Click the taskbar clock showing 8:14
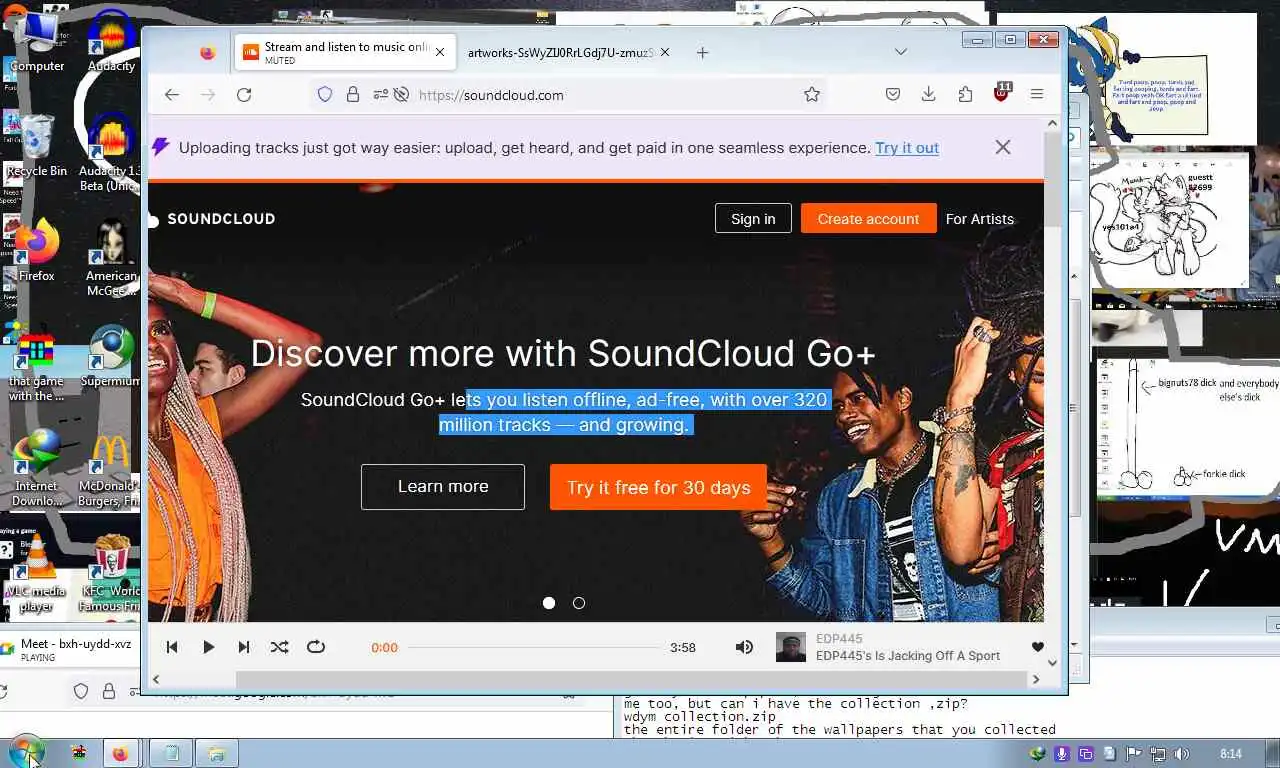This screenshot has height=768, width=1280. 1231,754
